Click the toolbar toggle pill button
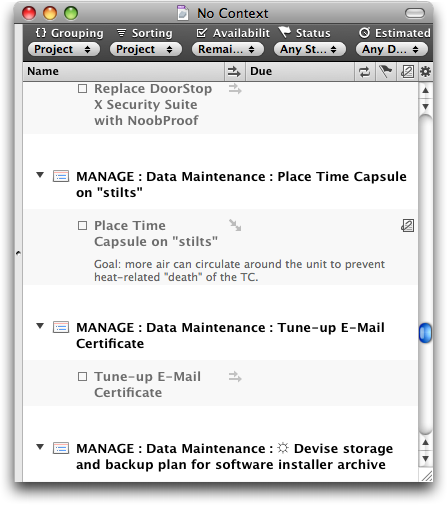Viewport: 447px width, 505px height. pyautogui.click(x=415, y=13)
